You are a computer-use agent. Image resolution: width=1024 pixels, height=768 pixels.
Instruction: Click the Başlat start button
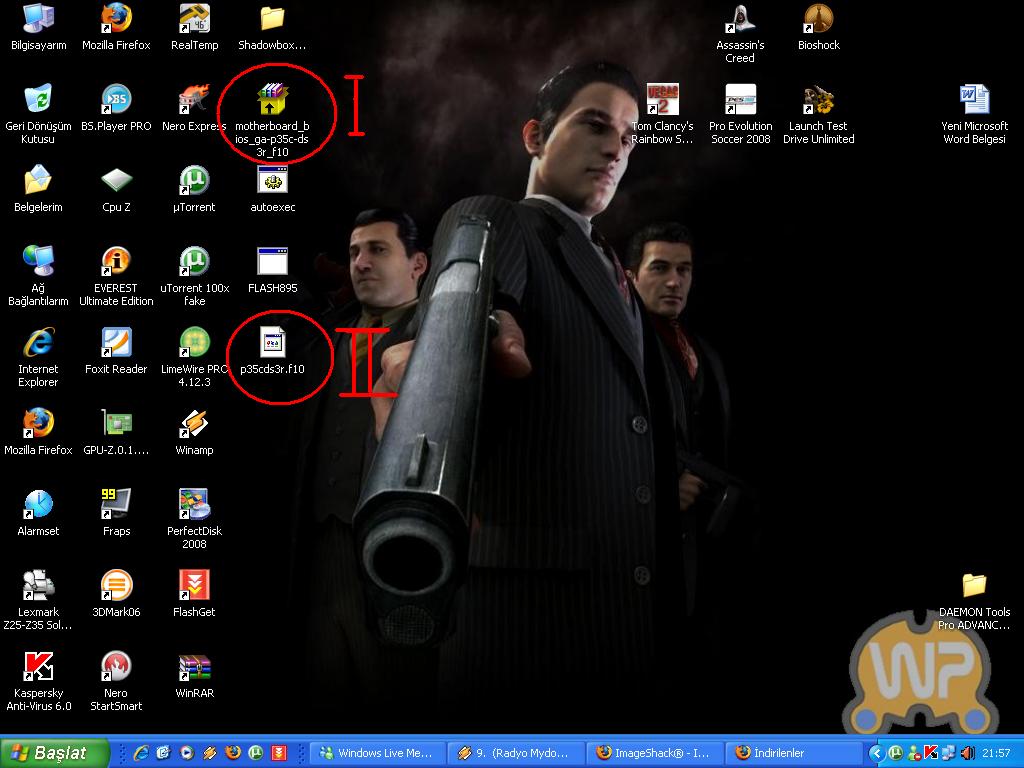pos(55,753)
